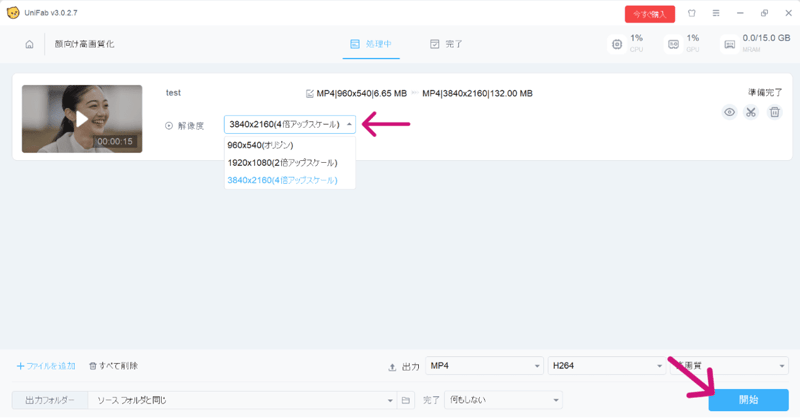
Task: Click すべて削除 to remove all
Action: tap(113, 366)
